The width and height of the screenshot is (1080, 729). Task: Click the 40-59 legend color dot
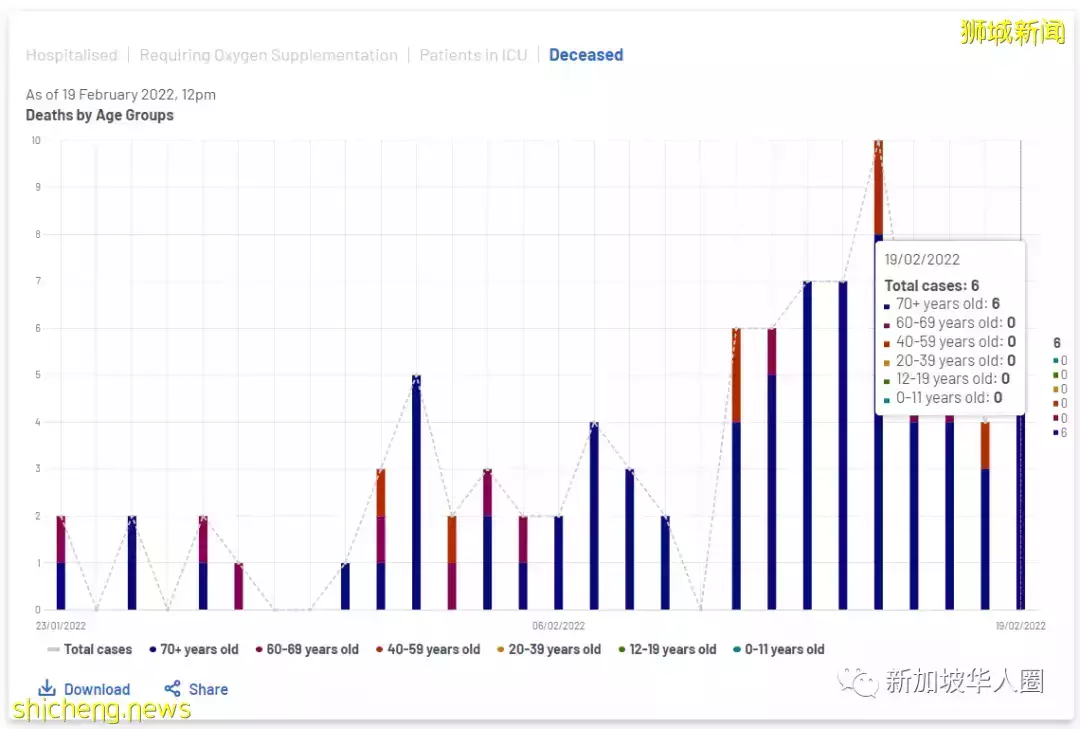pos(380,650)
